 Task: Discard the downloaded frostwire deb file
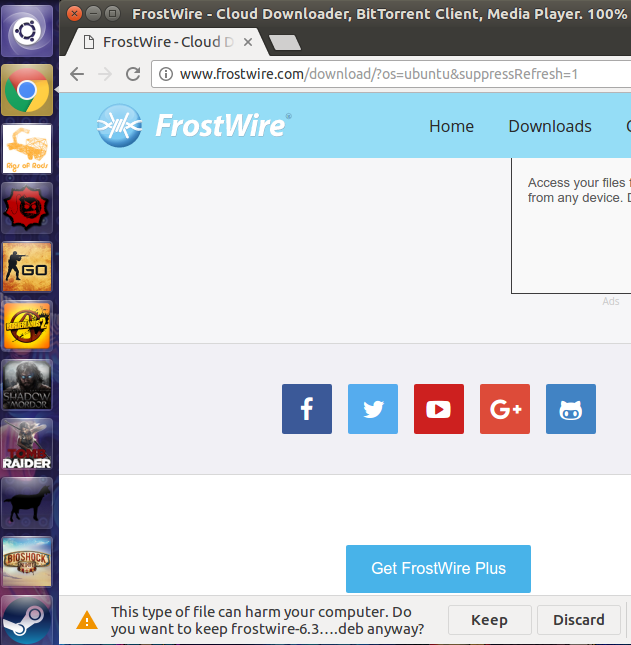coord(579,620)
